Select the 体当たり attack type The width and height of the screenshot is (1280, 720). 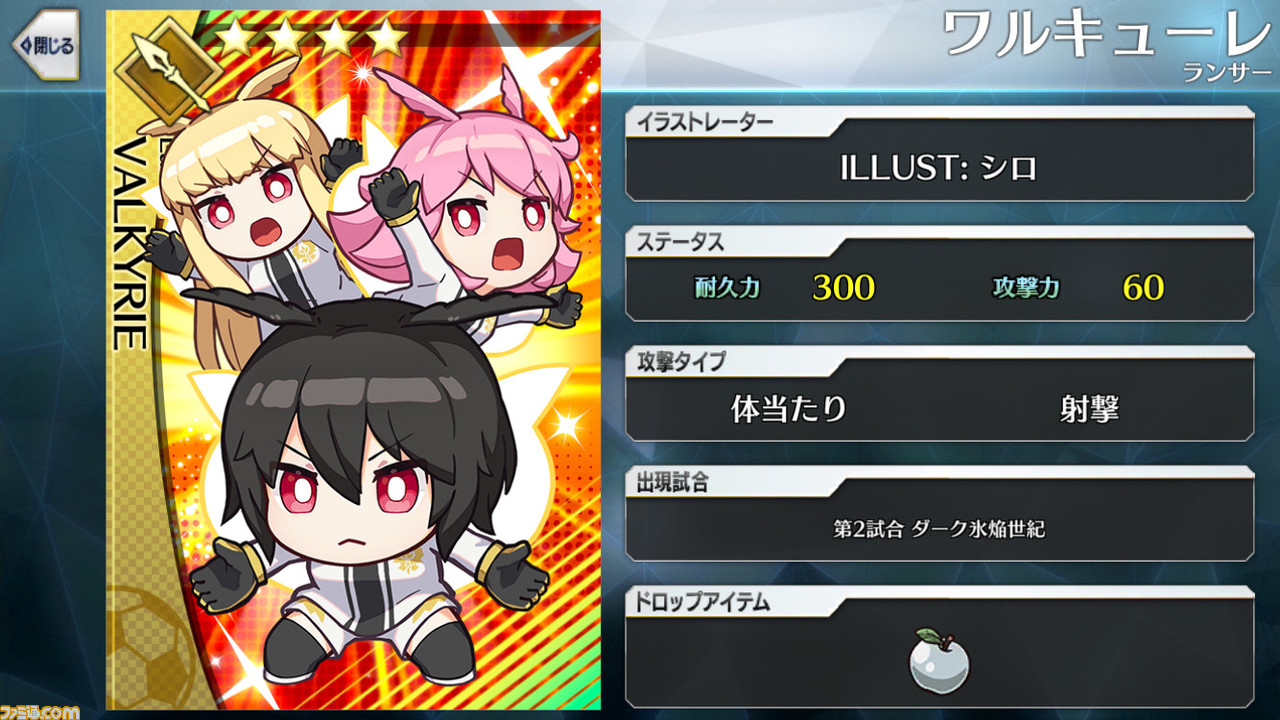point(789,408)
